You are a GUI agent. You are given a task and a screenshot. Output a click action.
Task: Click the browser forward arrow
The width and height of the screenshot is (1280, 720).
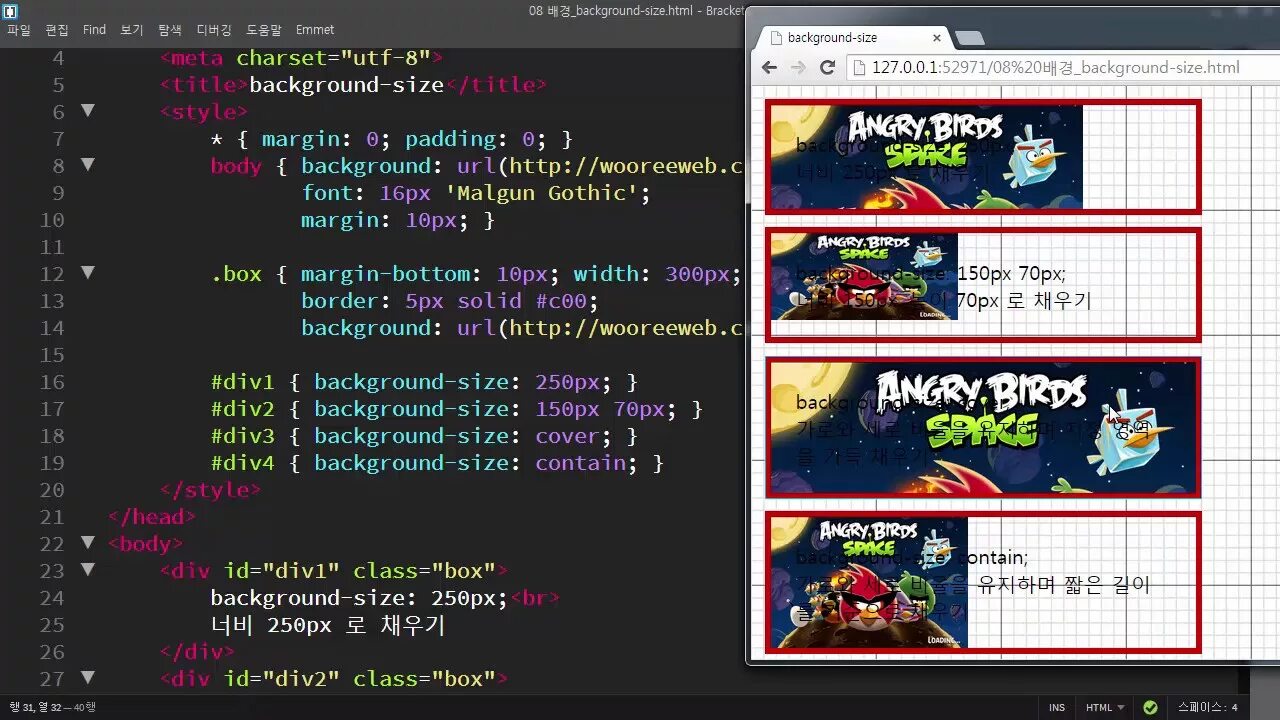point(798,68)
